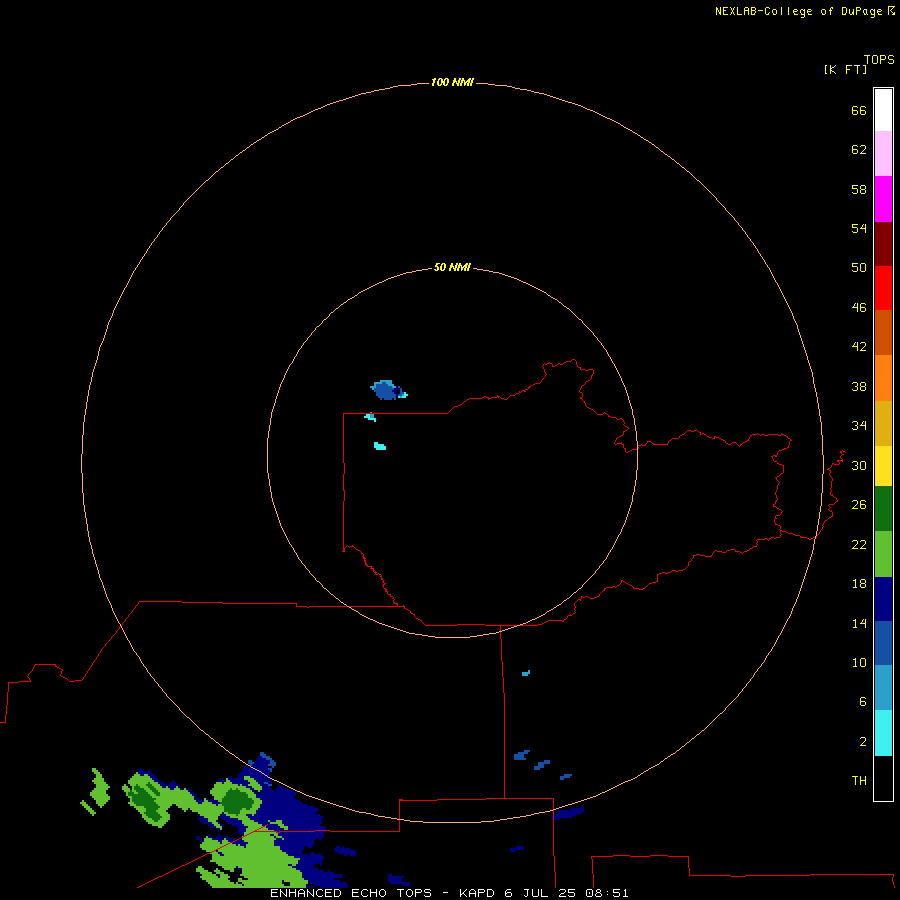Select the bright red legend swatch

click(883, 288)
